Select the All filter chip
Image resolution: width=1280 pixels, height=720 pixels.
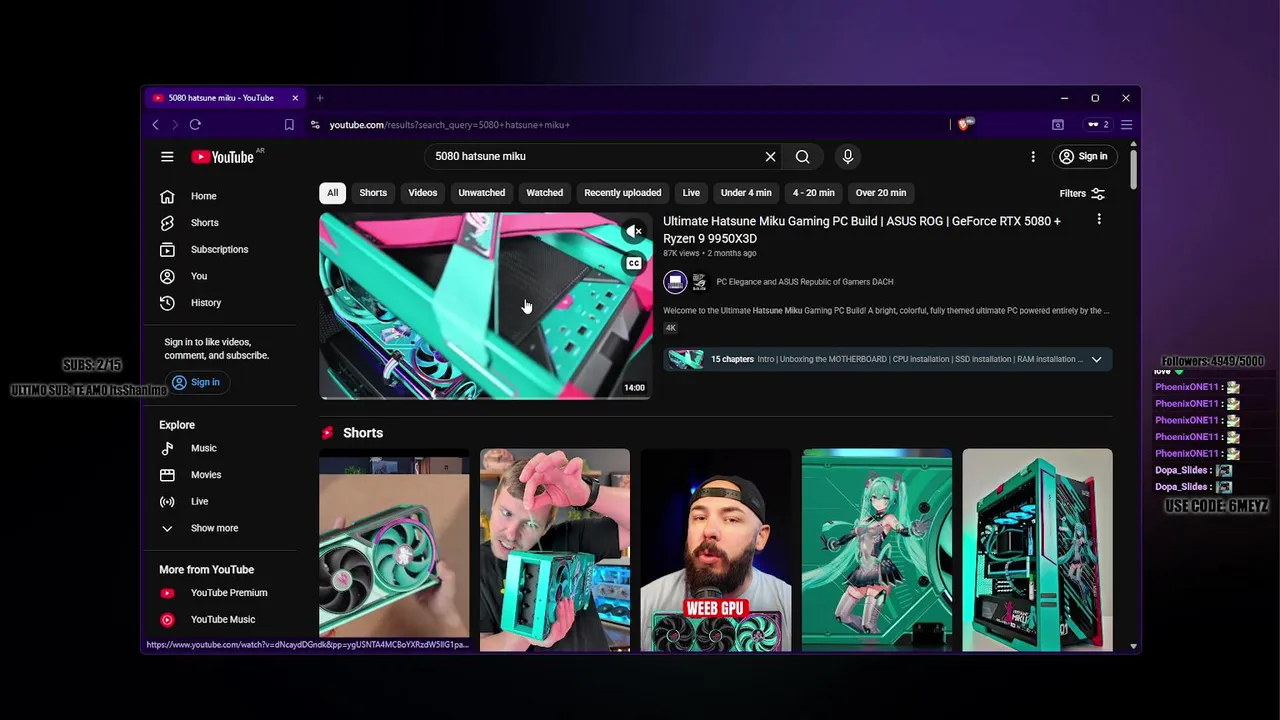pos(332,193)
